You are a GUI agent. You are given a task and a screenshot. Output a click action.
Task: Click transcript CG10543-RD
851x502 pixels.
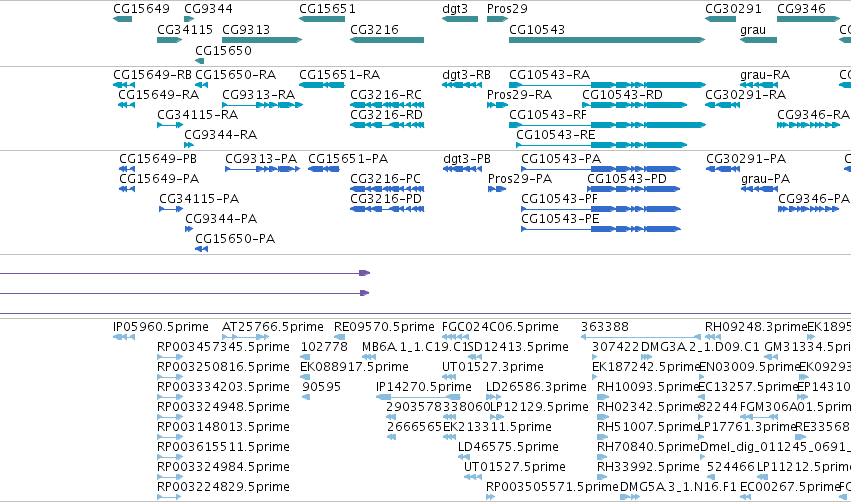pos(623,95)
